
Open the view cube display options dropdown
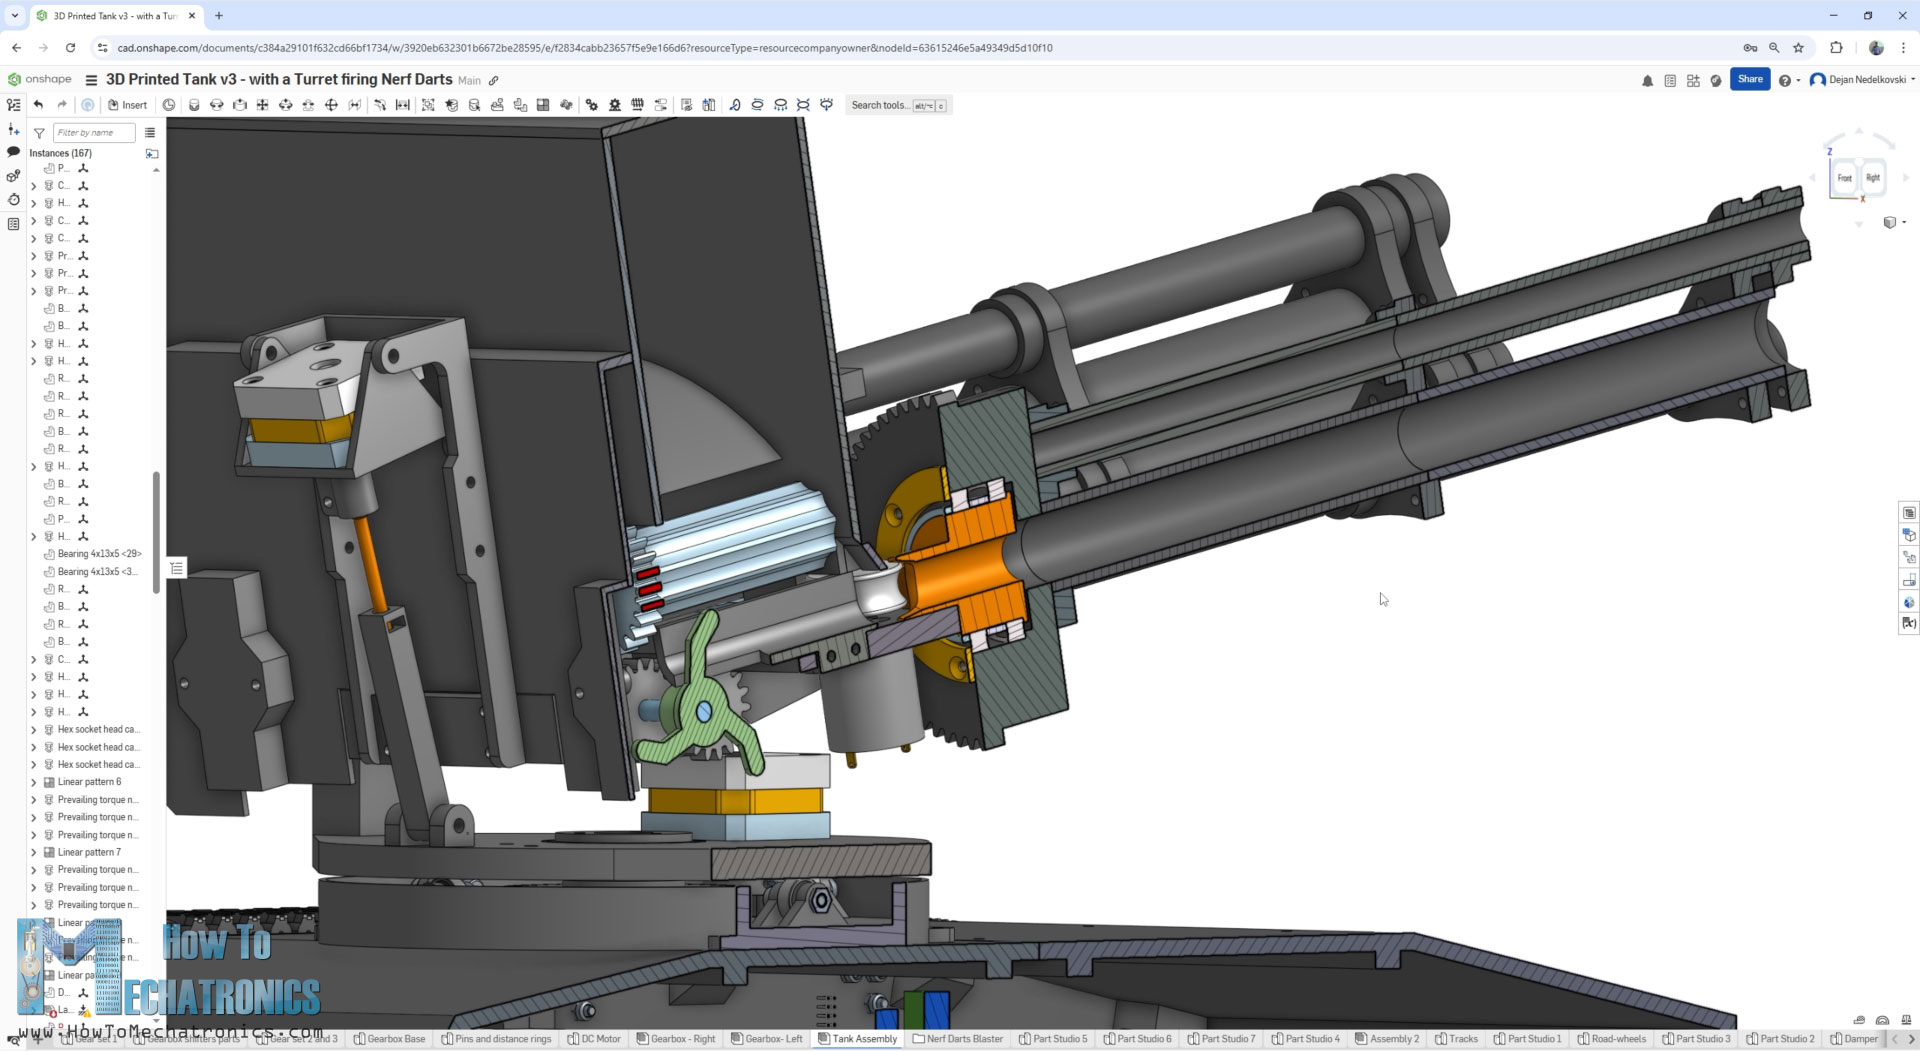[x=1893, y=222]
